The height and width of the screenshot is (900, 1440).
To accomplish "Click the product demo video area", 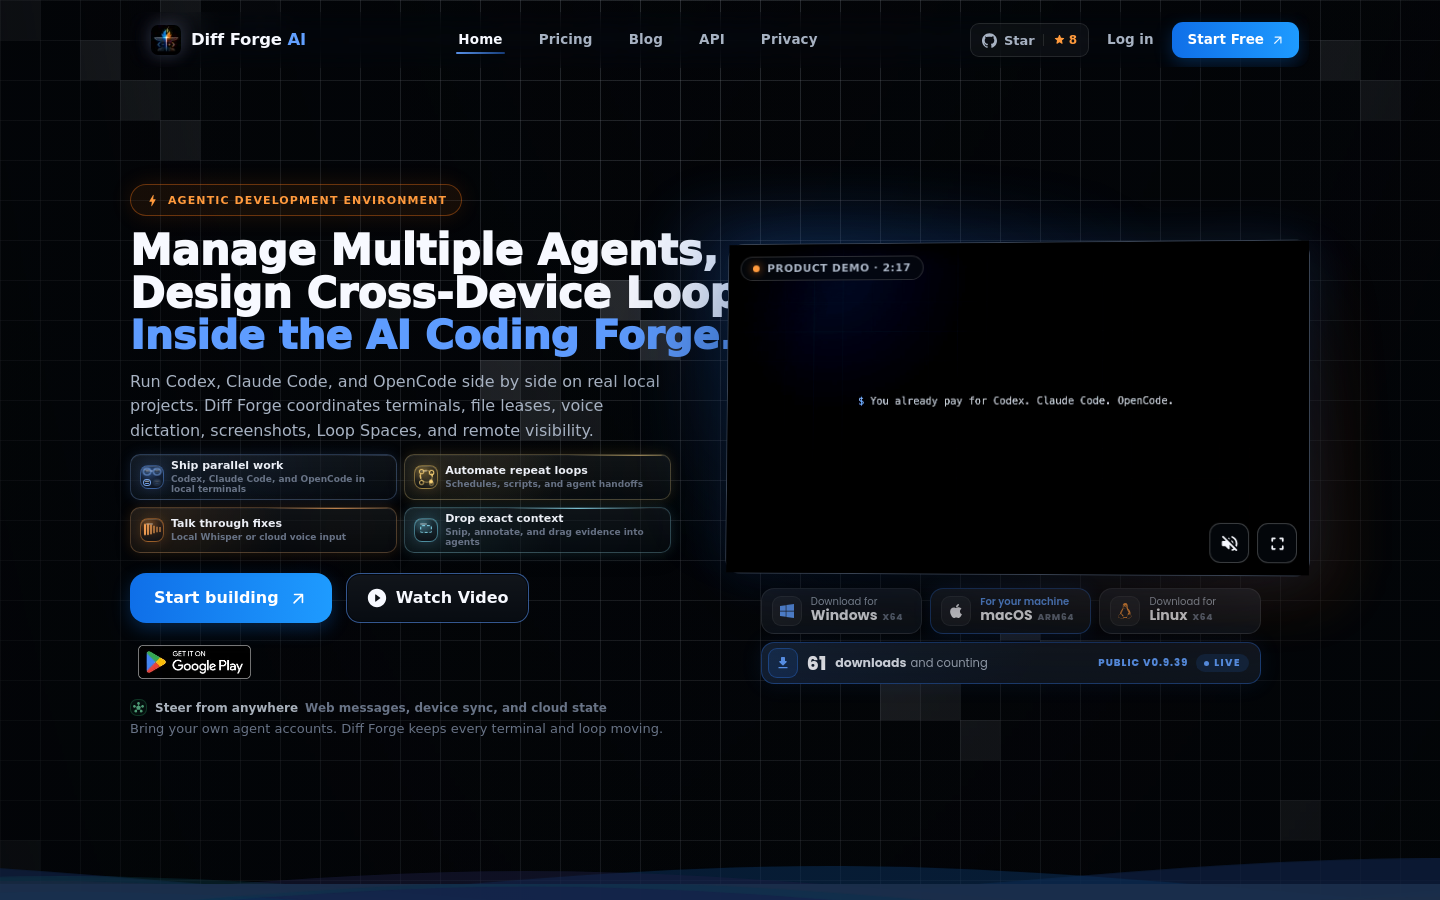I will (x=1018, y=407).
